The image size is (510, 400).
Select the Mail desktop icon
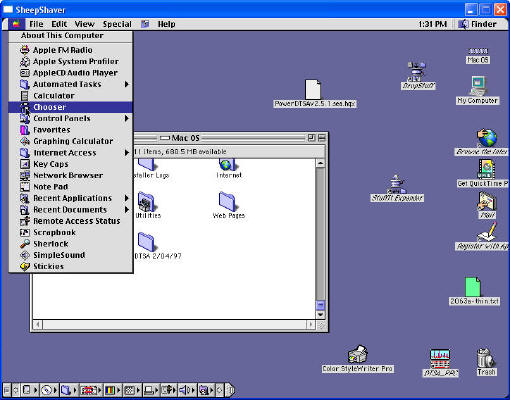tap(487, 205)
